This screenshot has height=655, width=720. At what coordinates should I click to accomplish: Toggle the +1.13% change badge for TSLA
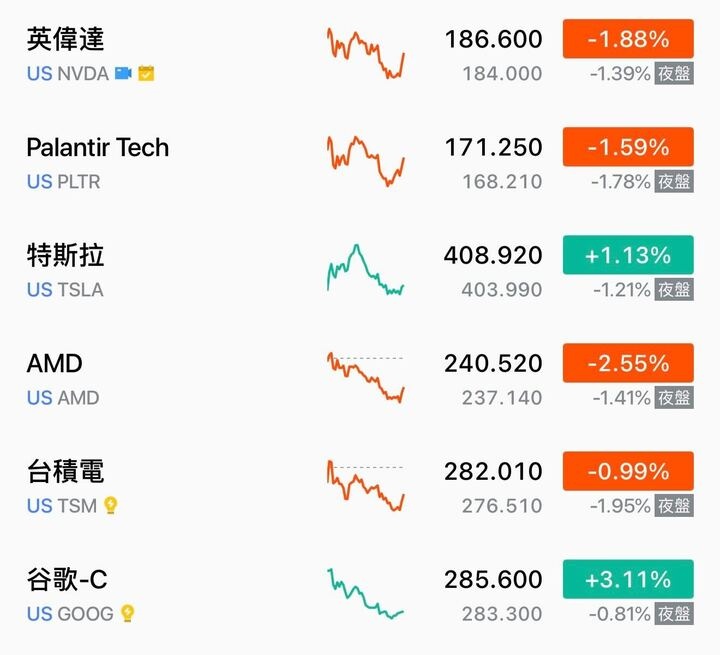coord(628,255)
